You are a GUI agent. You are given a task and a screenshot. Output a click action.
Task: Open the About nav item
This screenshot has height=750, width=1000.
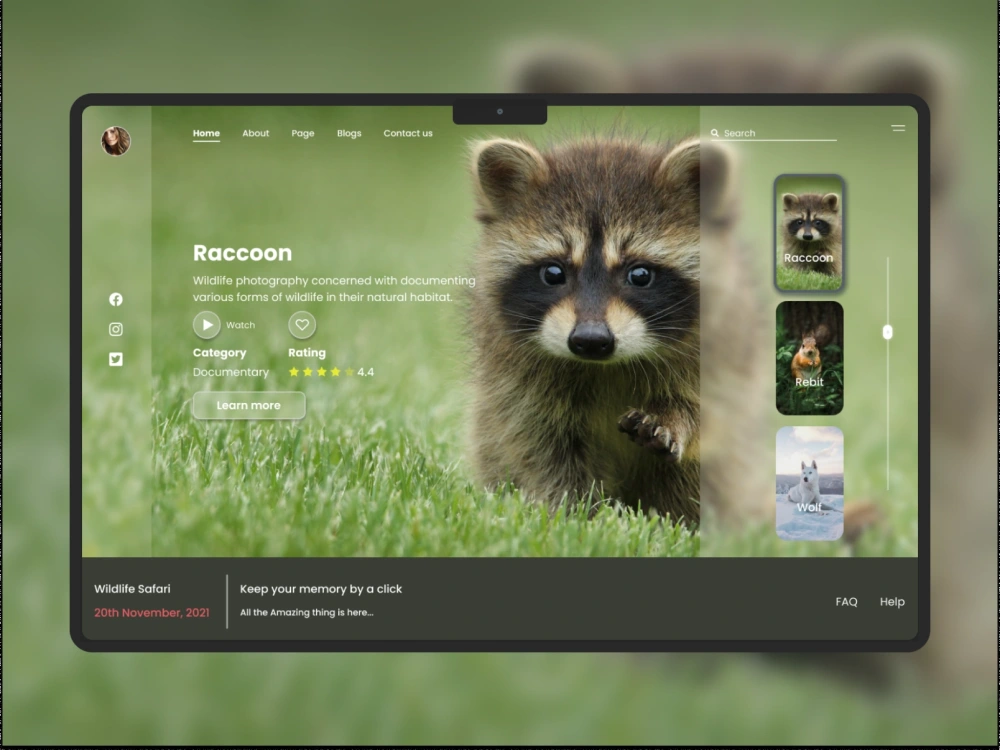[x=256, y=133]
